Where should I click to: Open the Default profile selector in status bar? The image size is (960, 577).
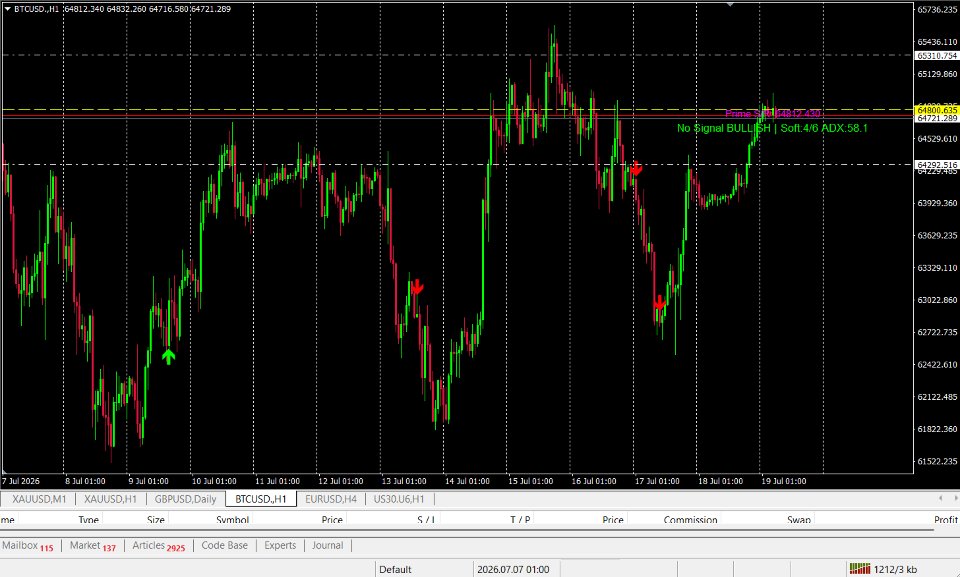395,569
